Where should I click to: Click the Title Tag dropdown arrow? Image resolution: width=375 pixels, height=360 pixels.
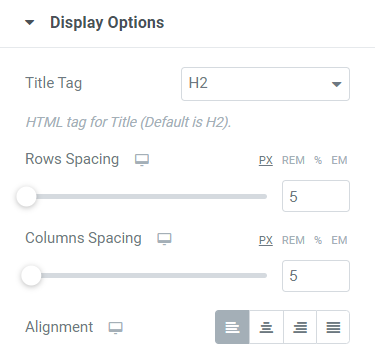337,84
